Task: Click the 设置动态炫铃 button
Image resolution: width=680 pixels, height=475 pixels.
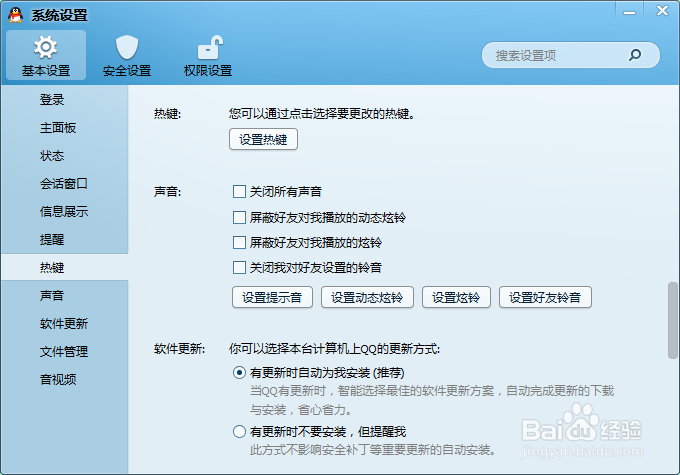Action: pos(367,297)
